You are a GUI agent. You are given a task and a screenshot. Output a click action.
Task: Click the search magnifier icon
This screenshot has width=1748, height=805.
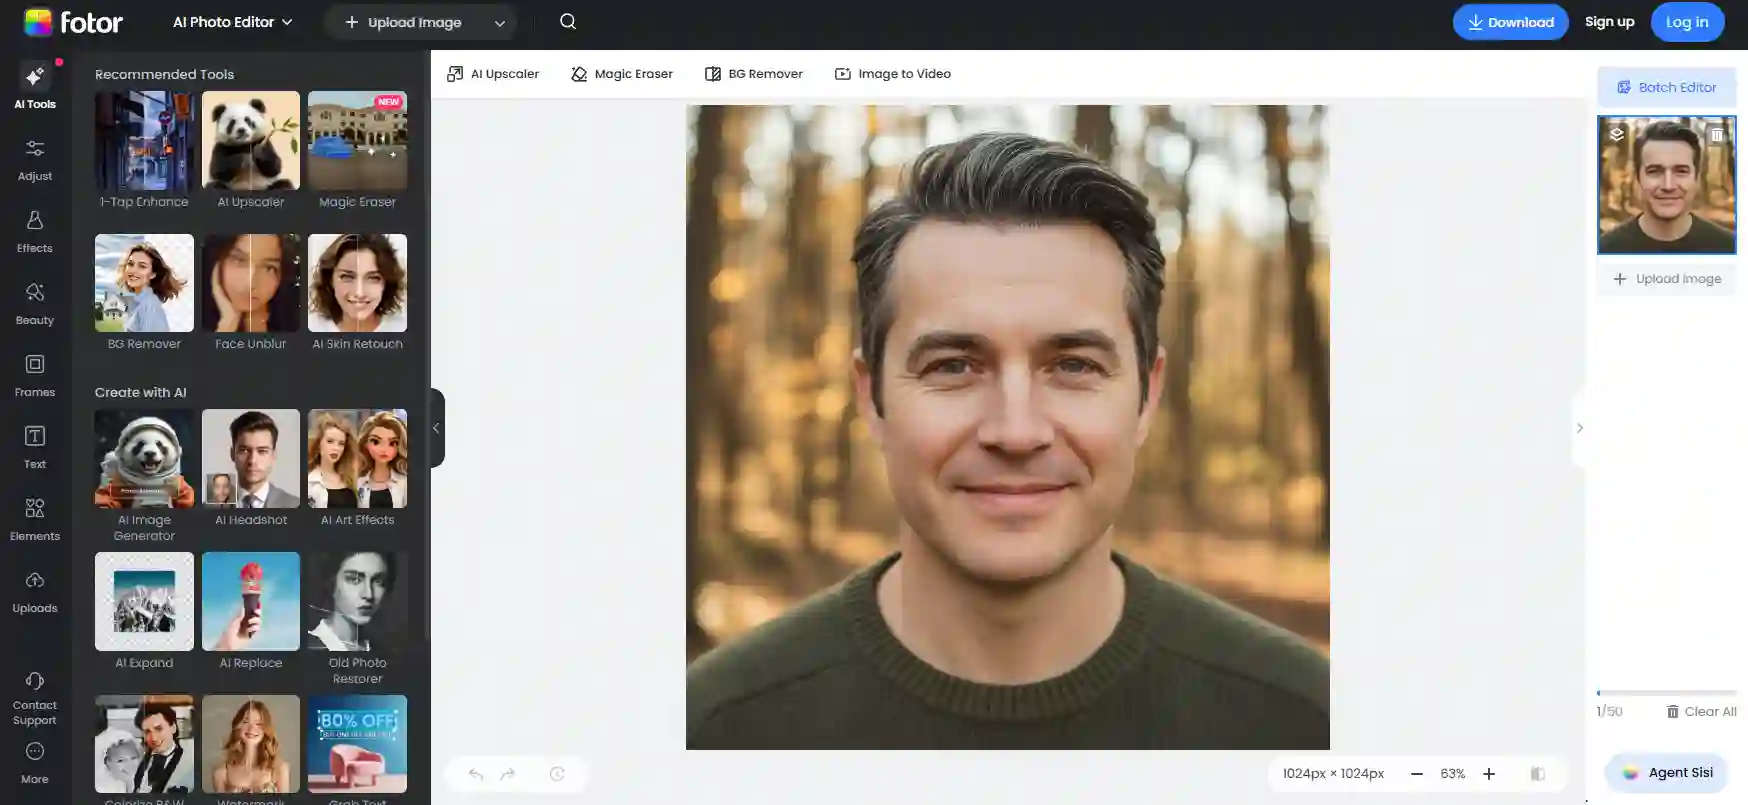coord(568,21)
